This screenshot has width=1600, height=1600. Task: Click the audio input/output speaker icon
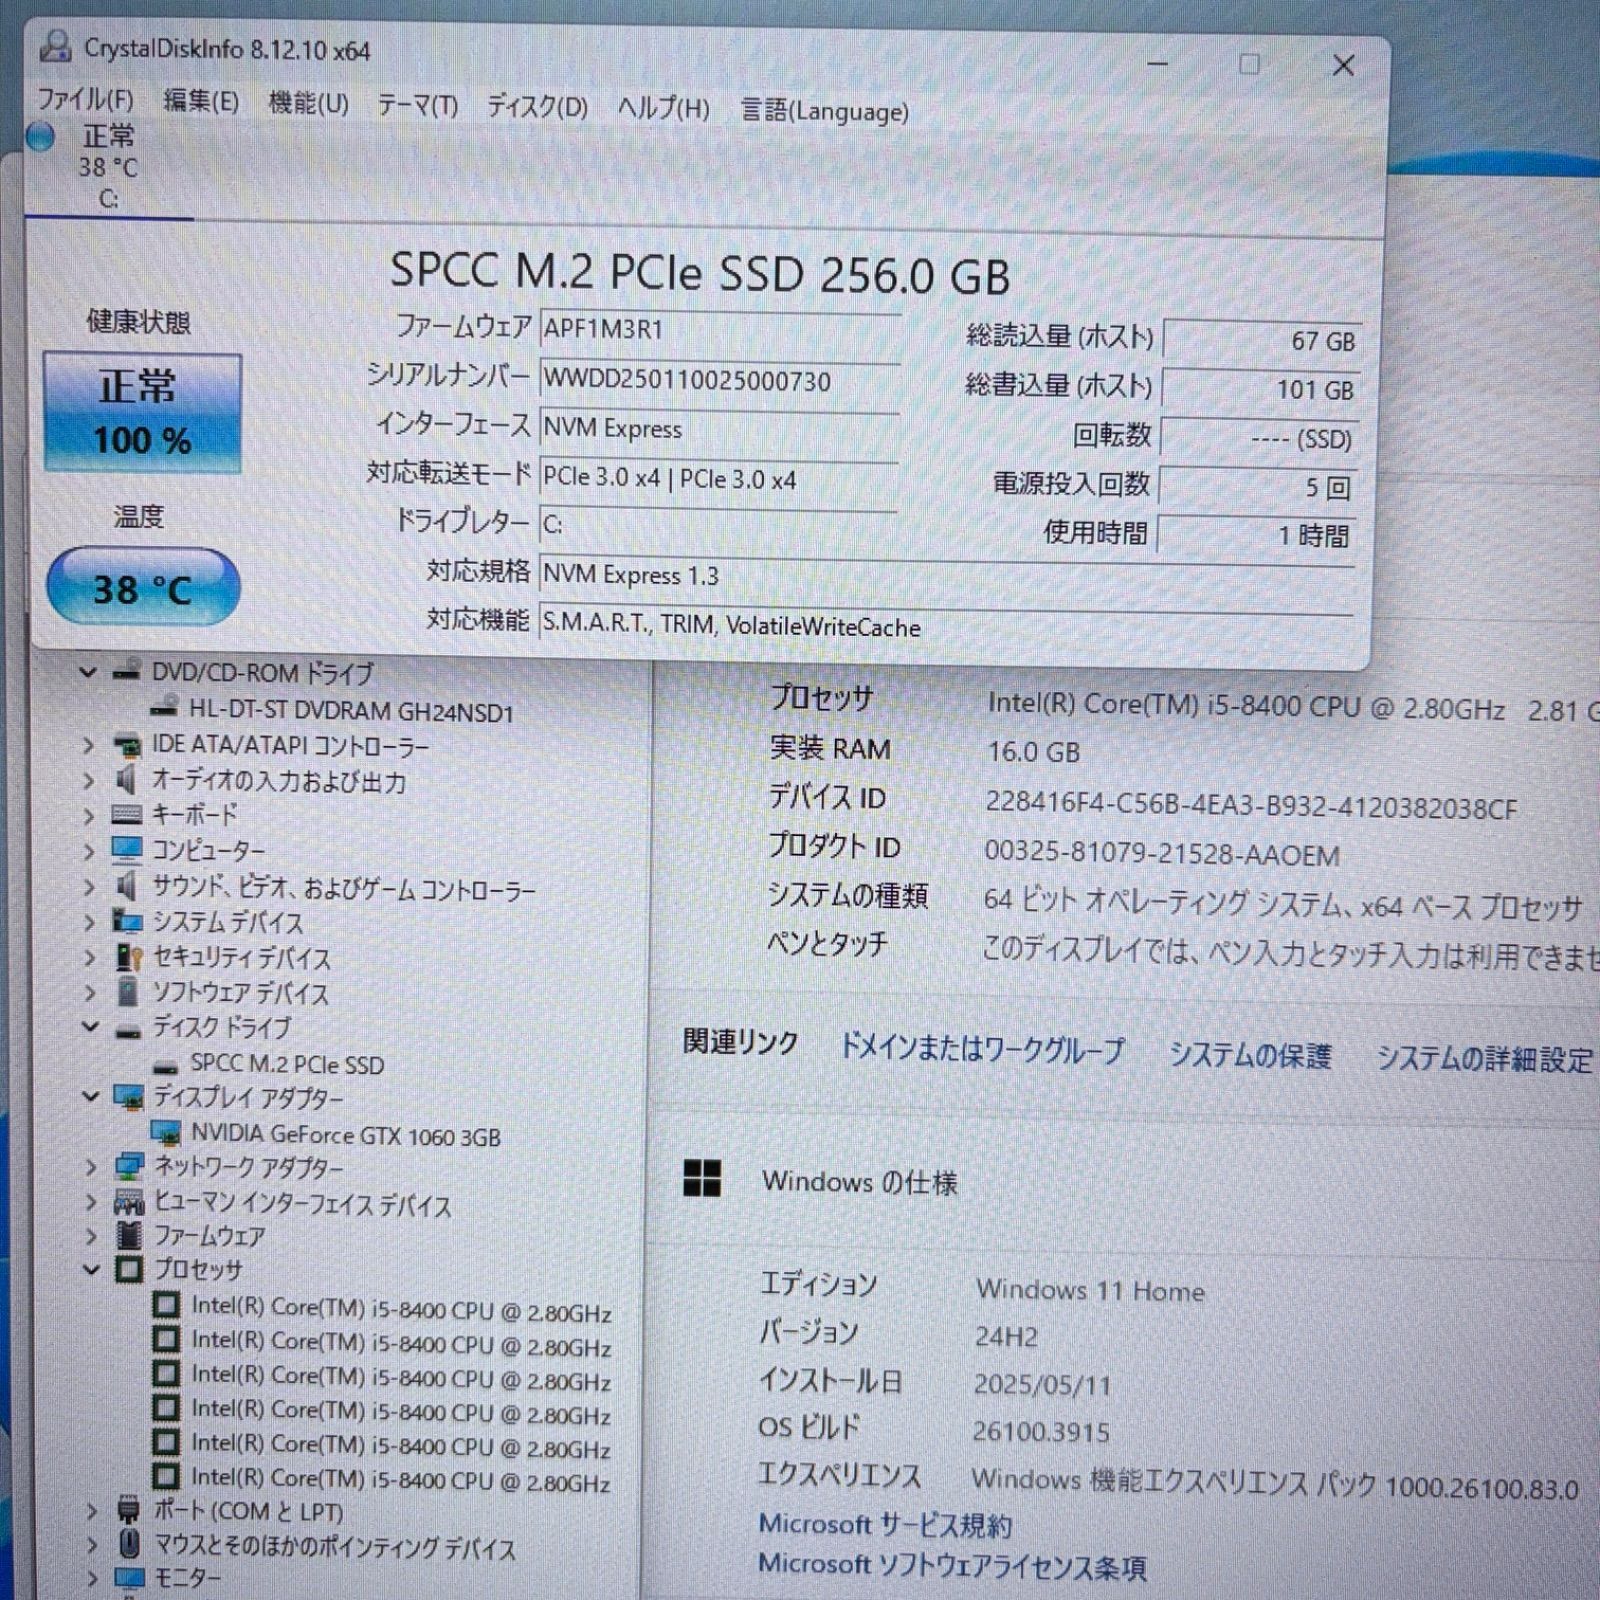[x=126, y=780]
